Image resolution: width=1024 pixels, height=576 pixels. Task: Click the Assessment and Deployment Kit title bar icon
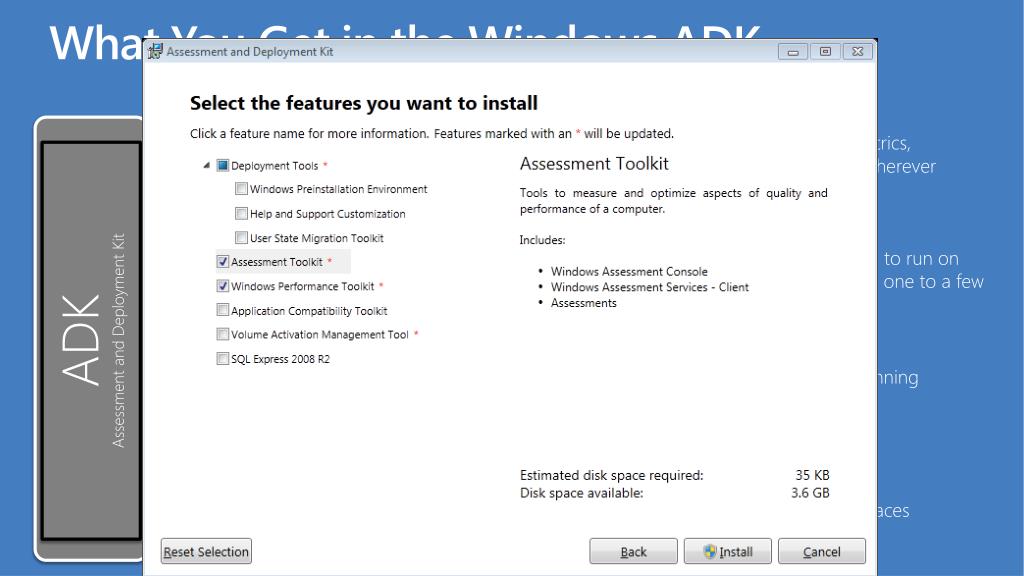point(155,51)
